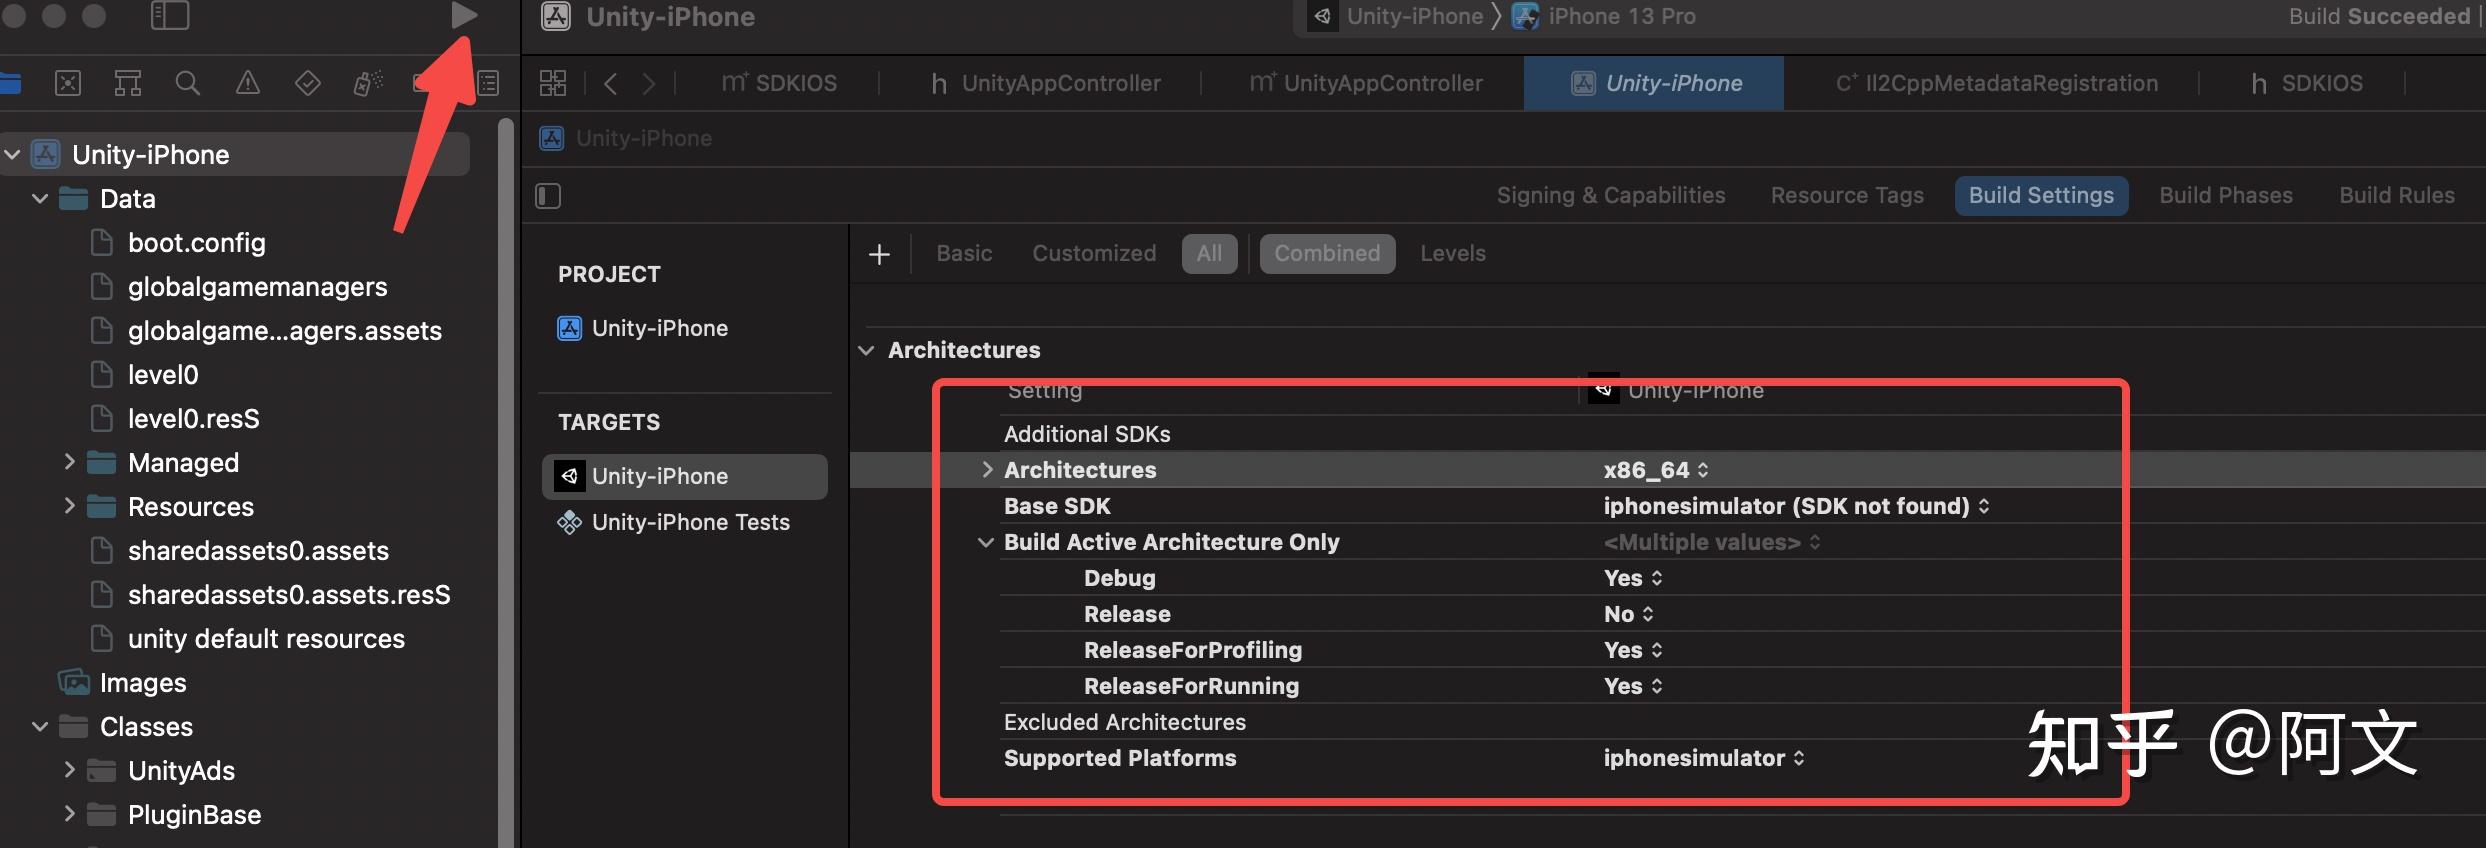Change ReleaseForProfiling Yes dropdown
The width and height of the screenshot is (2486, 848).
pyautogui.click(x=1633, y=650)
